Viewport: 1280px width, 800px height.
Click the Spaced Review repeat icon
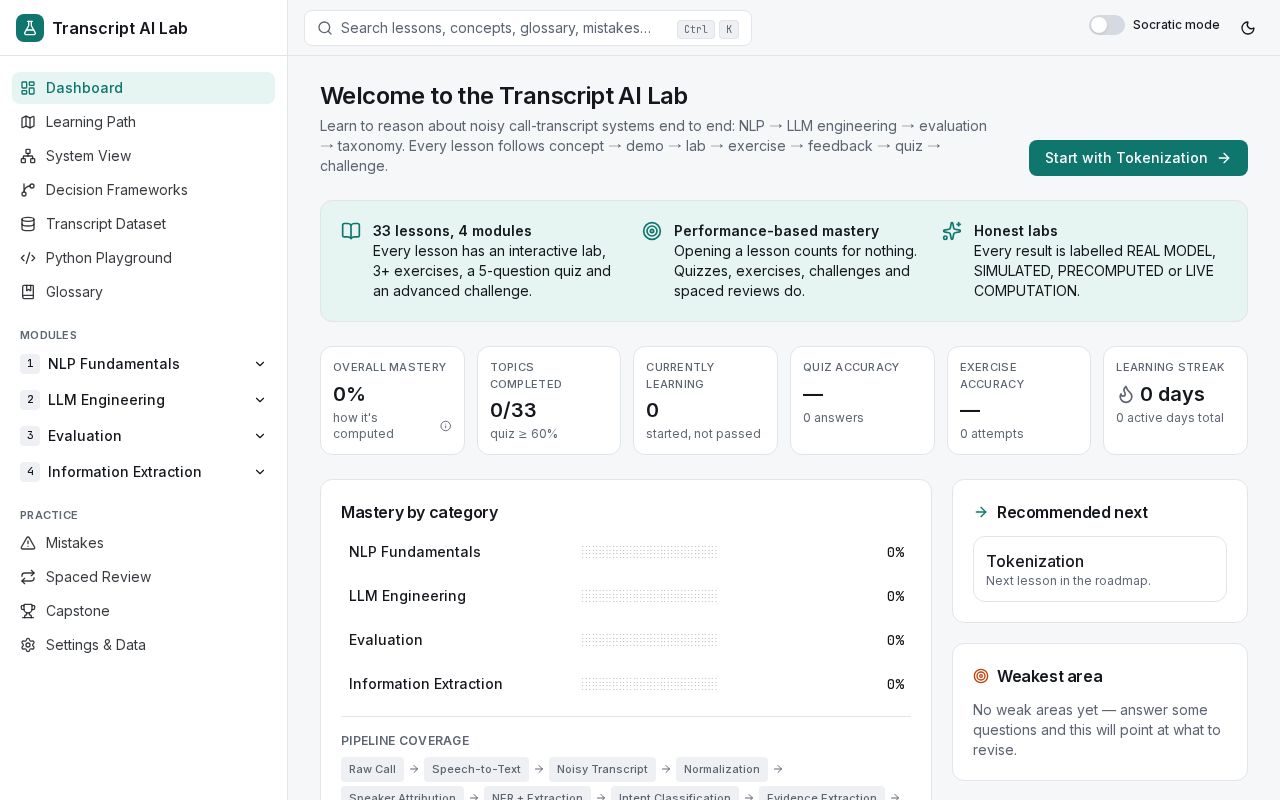point(28,577)
